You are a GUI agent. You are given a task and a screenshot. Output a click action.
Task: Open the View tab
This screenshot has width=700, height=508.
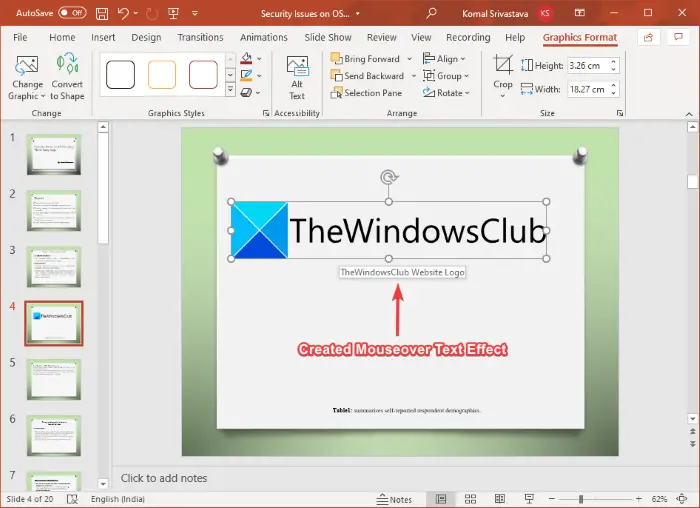click(x=421, y=37)
